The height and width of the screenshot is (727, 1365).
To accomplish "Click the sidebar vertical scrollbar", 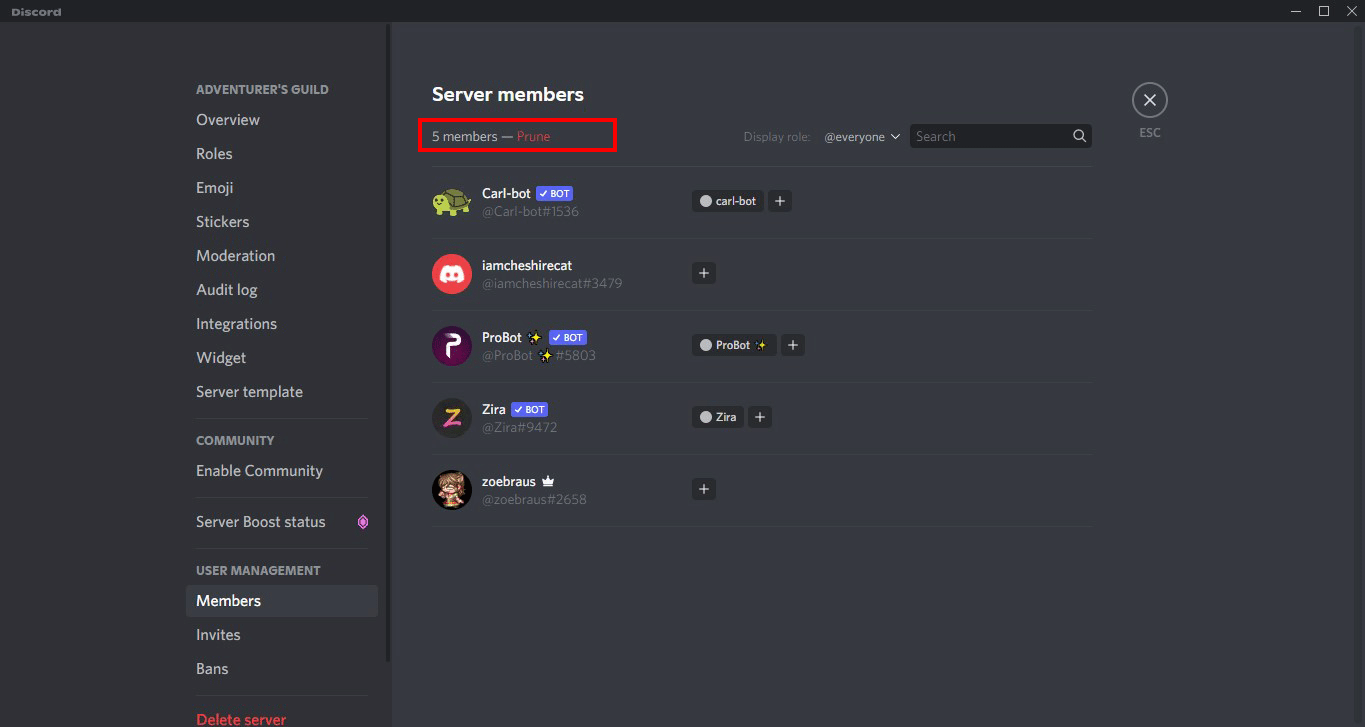I will pyautogui.click(x=388, y=343).
